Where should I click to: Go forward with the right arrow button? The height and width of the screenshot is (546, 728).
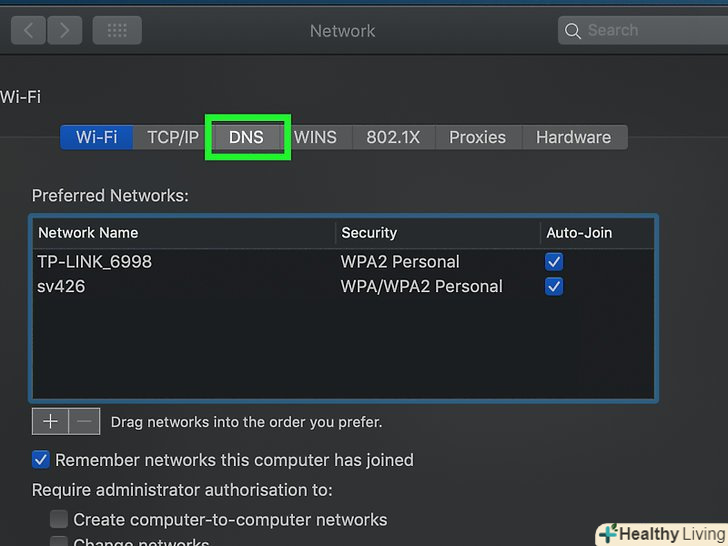tap(64, 30)
